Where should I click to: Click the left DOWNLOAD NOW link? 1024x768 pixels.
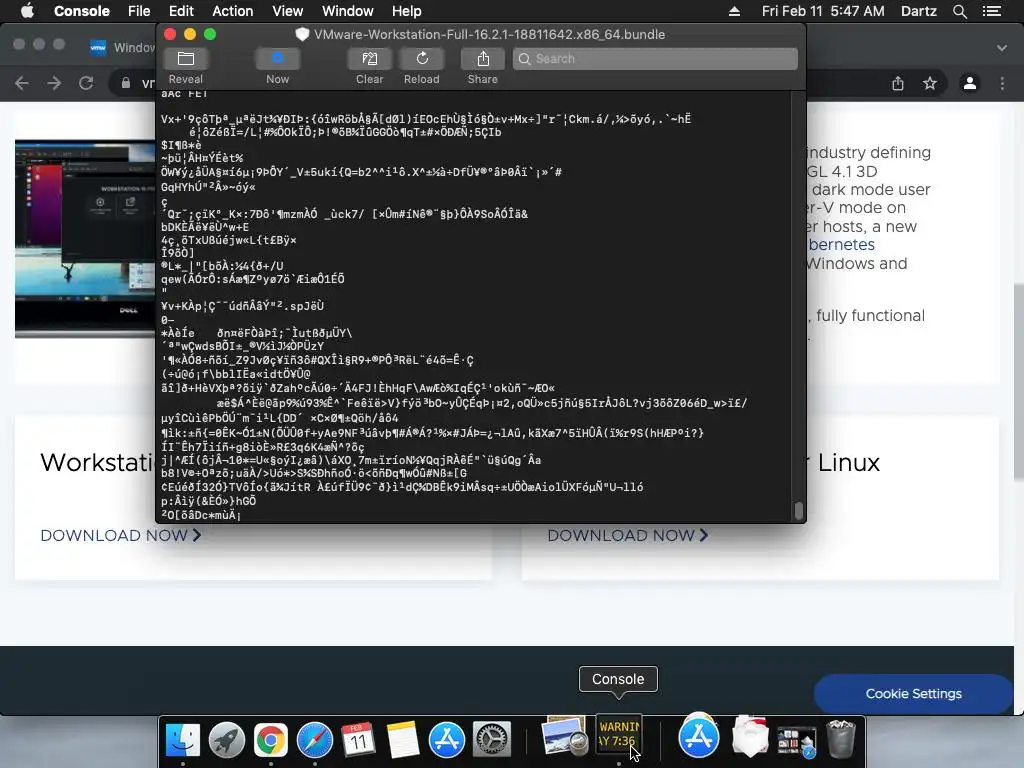tap(121, 536)
